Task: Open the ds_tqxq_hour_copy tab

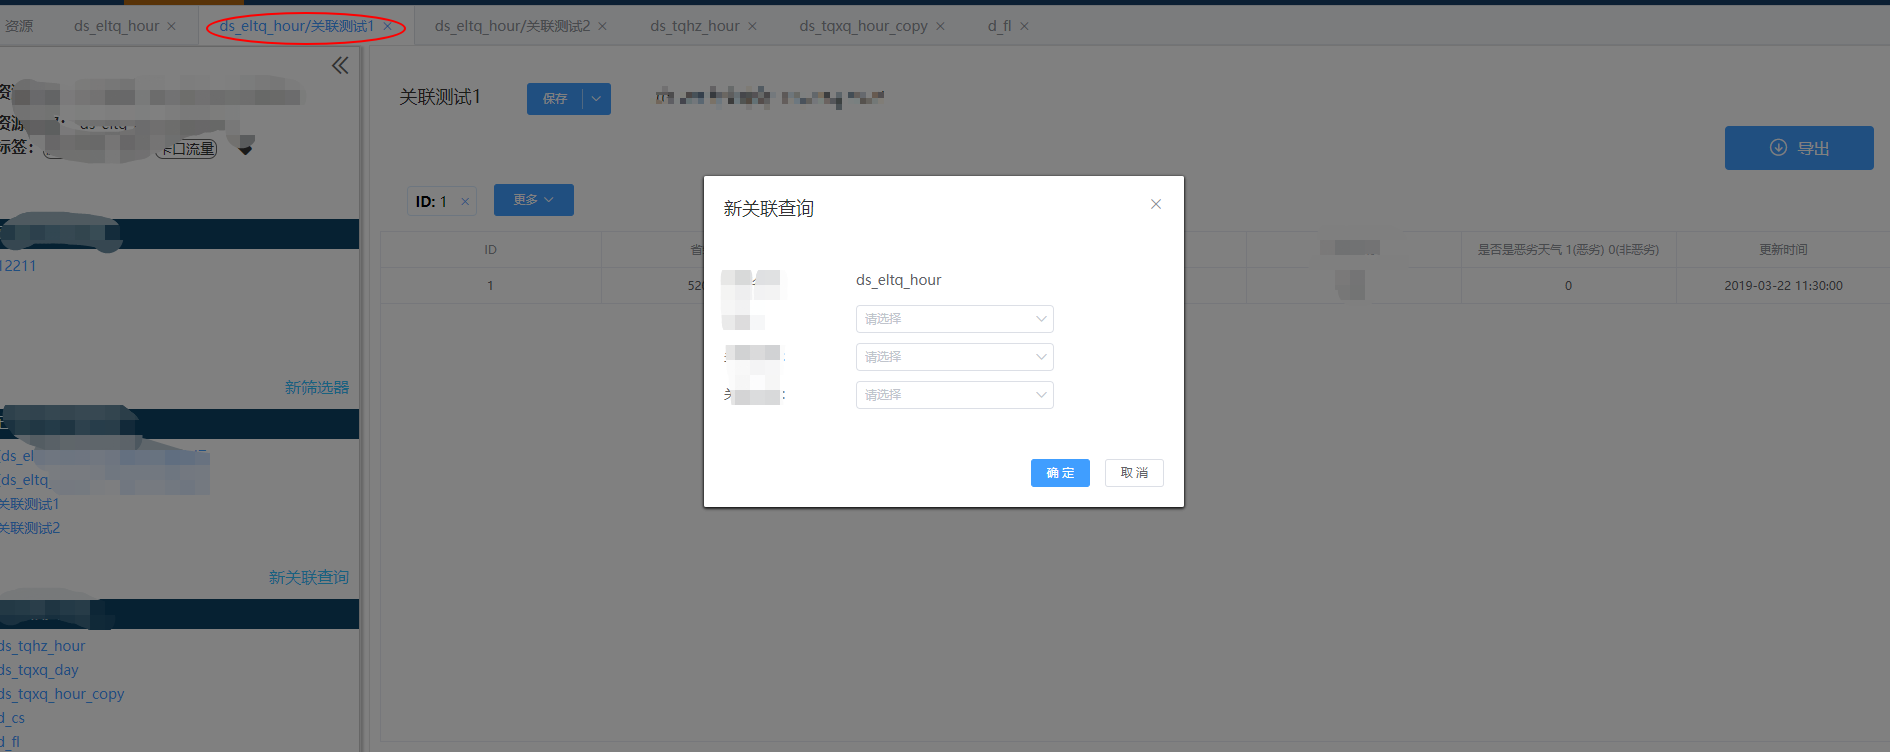Action: point(863,26)
